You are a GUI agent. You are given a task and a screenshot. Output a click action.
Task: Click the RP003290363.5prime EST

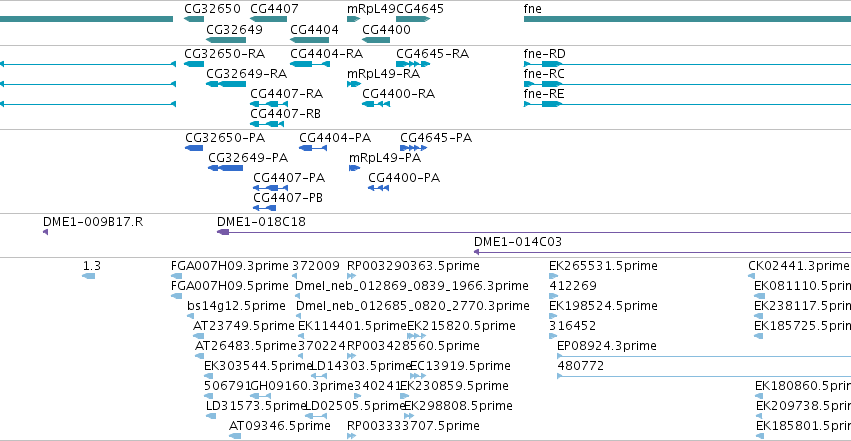[352, 276]
